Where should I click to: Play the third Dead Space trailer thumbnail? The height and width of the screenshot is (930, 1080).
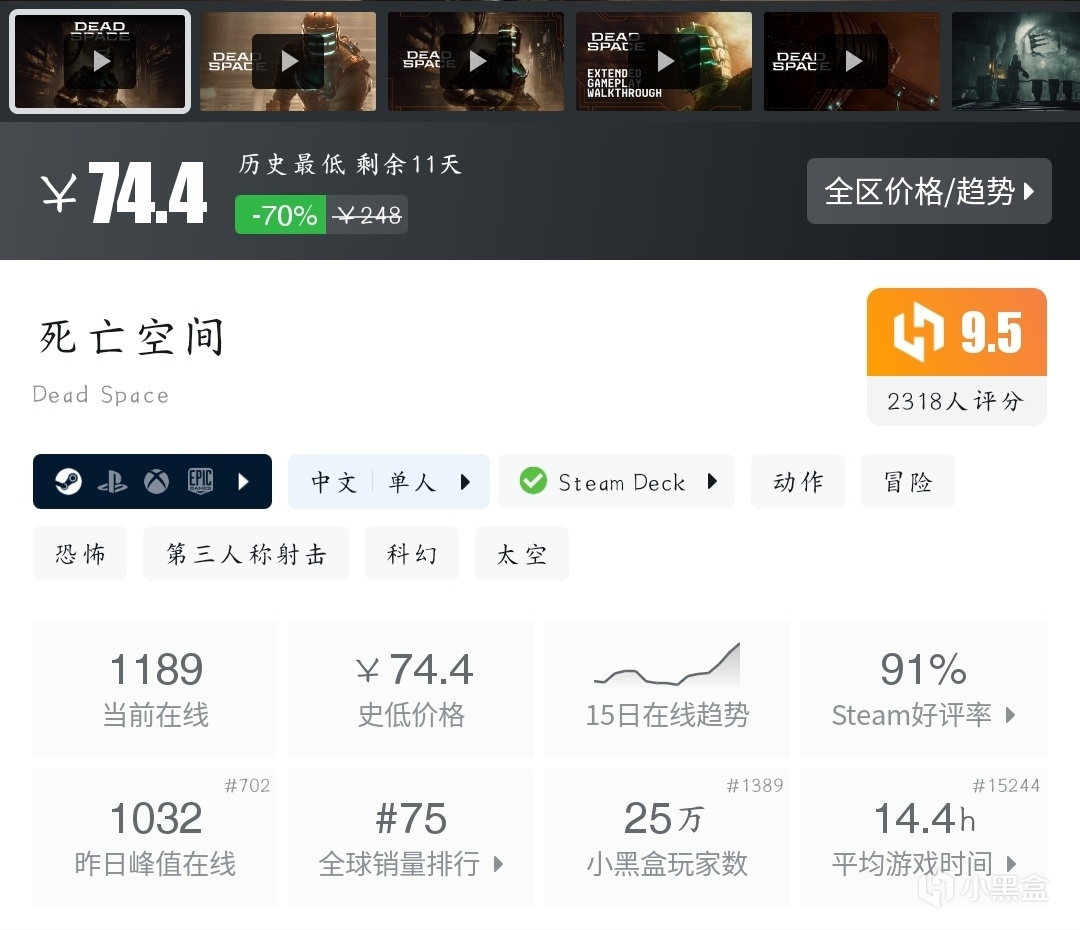pyautogui.click(x=476, y=61)
